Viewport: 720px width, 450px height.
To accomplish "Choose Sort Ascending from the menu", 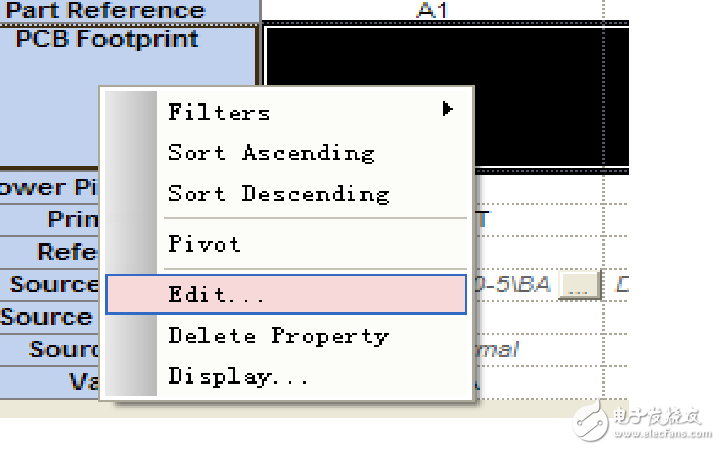I will click(271, 153).
